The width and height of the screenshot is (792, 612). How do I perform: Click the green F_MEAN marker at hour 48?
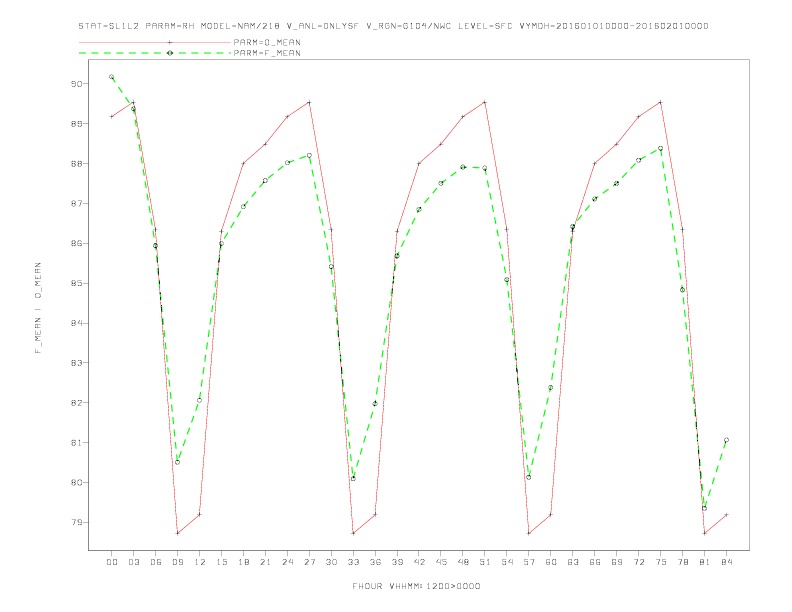(463, 167)
